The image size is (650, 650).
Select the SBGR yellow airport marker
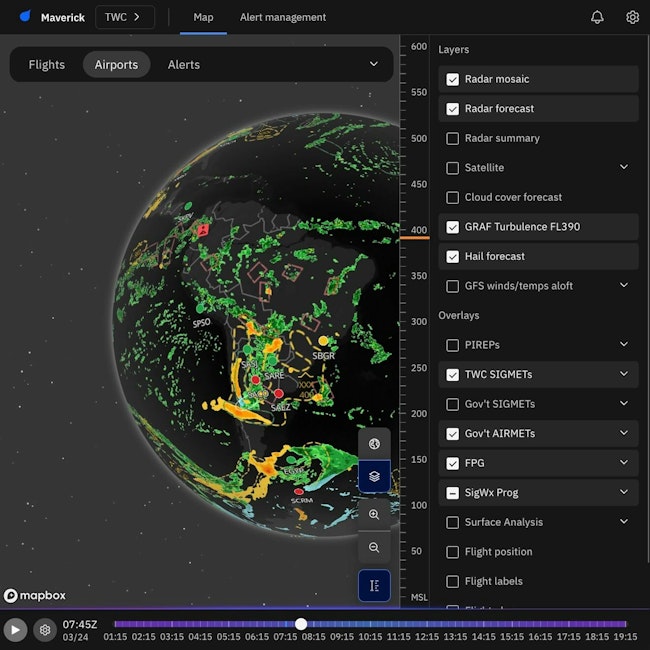(323, 341)
